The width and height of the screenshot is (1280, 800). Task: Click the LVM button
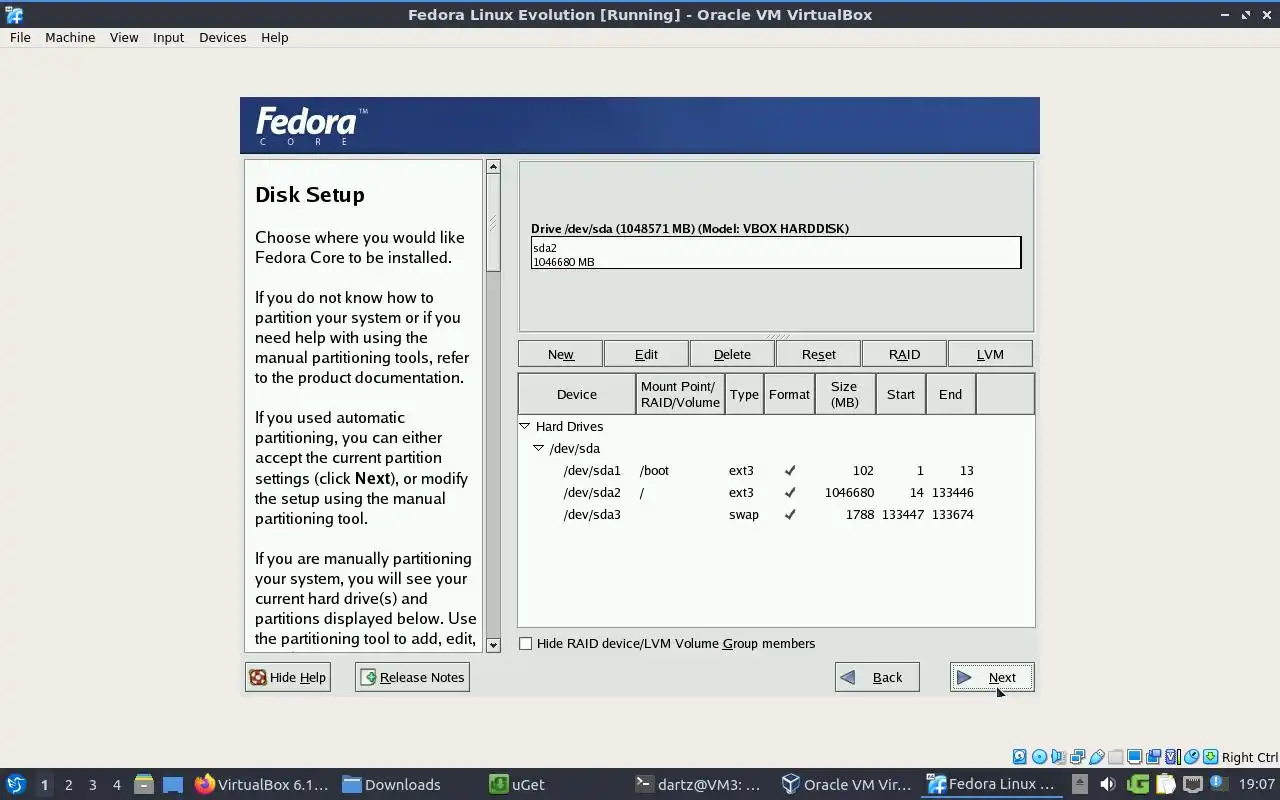click(990, 354)
